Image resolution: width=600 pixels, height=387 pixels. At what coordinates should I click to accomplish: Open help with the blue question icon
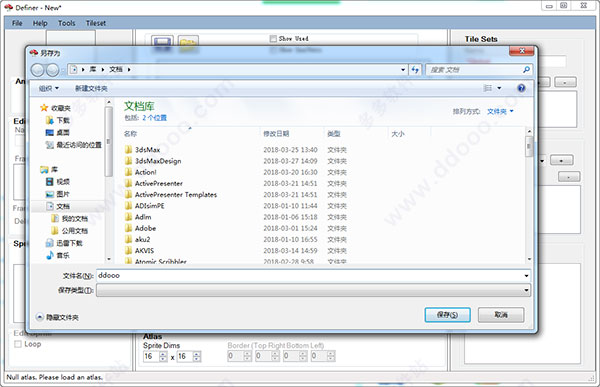point(521,88)
